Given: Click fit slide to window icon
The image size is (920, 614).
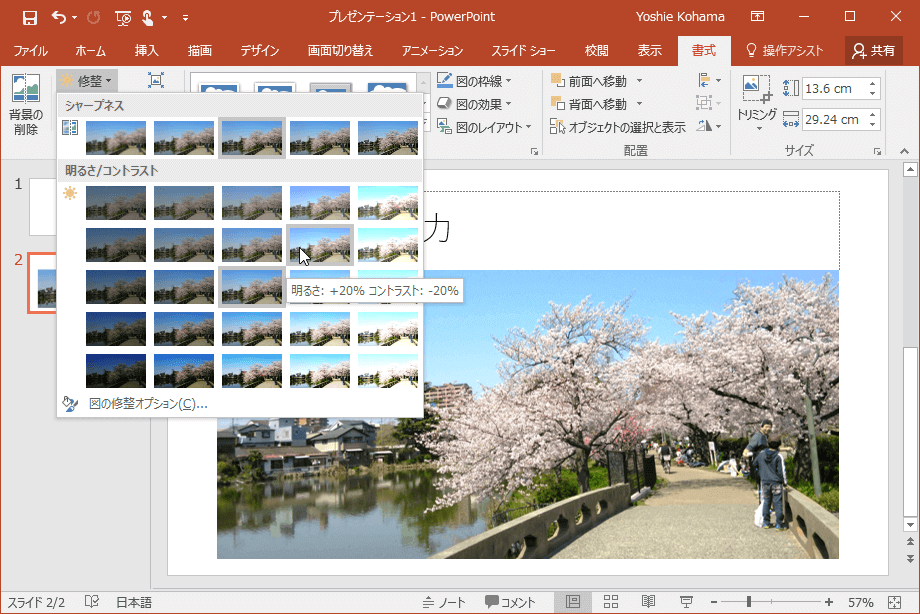Looking at the screenshot, I should click(896, 602).
